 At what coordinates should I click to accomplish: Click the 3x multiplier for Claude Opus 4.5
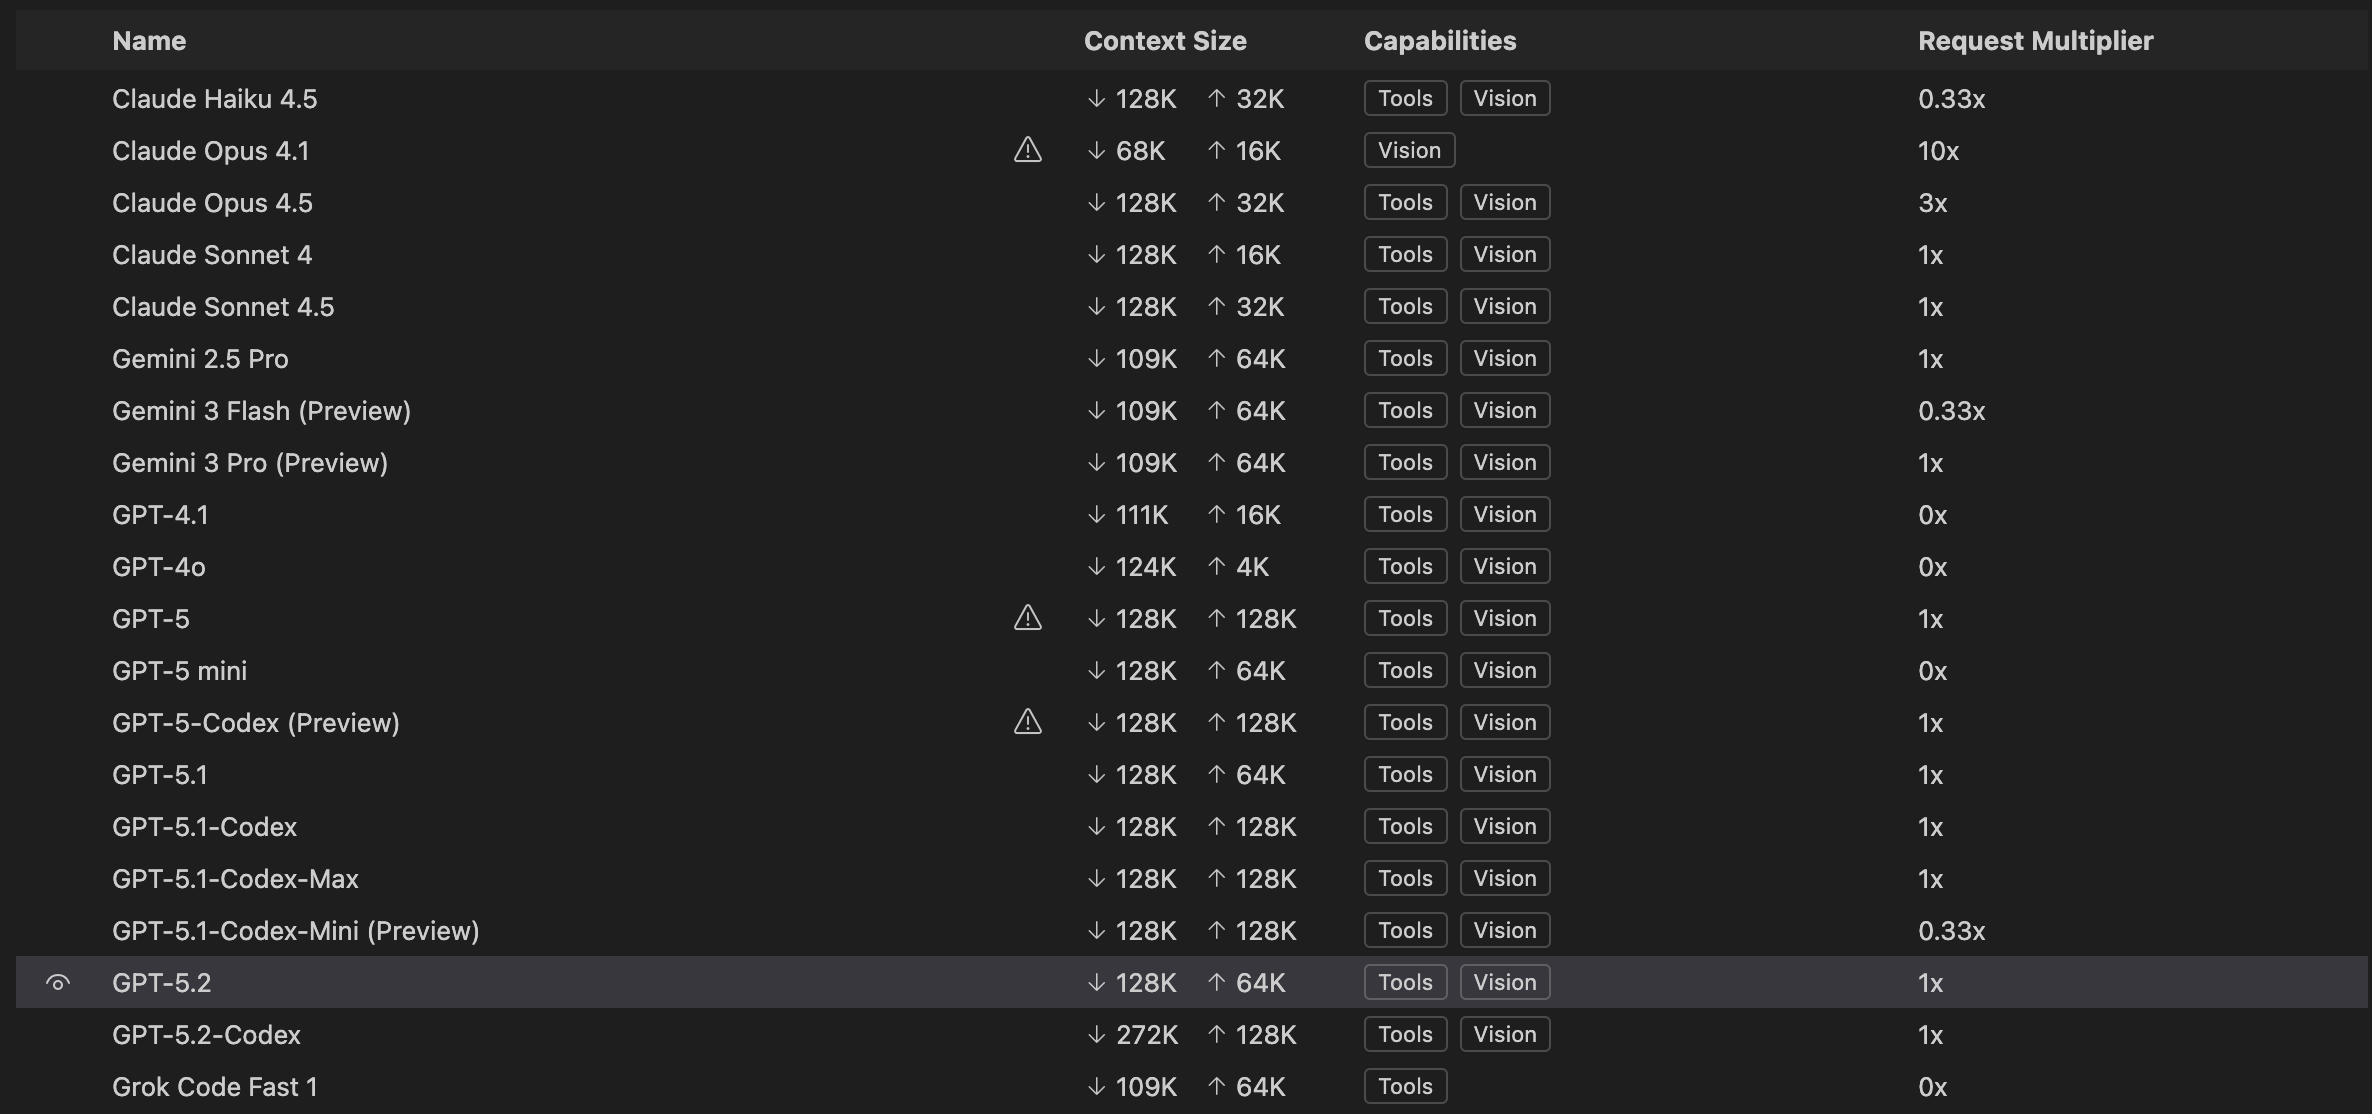coord(1932,203)
